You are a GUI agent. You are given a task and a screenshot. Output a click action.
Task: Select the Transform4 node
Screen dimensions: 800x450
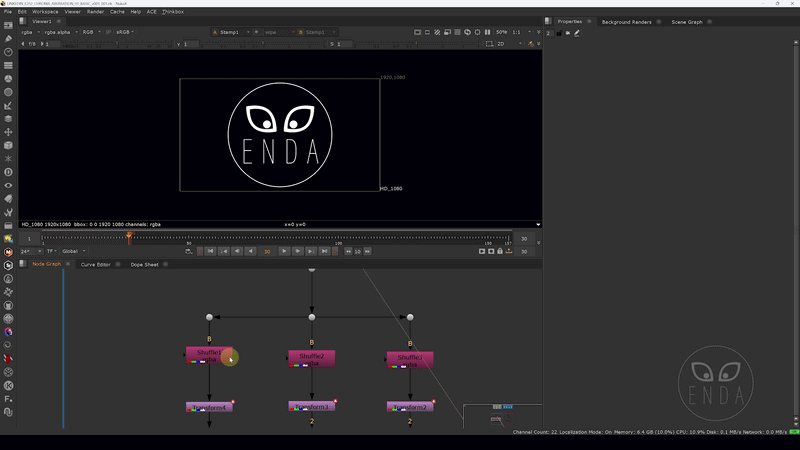[x=209, y=407]
